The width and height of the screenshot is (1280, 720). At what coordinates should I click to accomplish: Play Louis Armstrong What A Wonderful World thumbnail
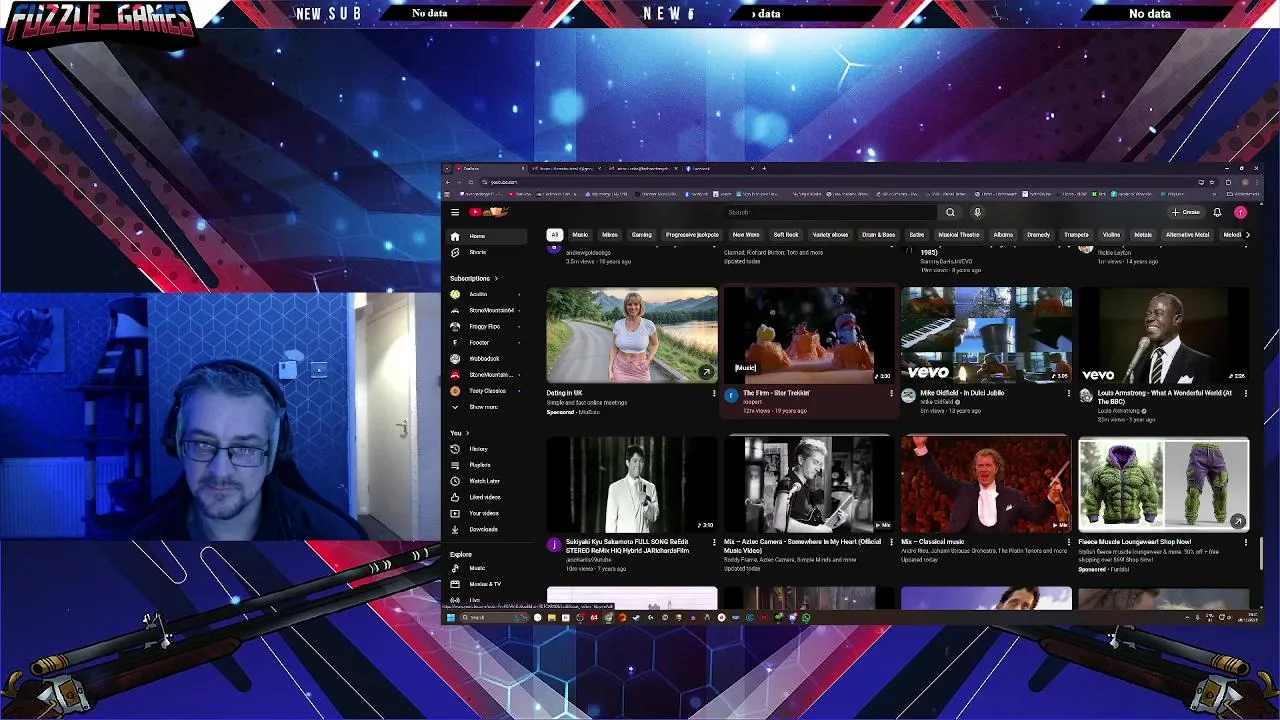(1164, 335)
